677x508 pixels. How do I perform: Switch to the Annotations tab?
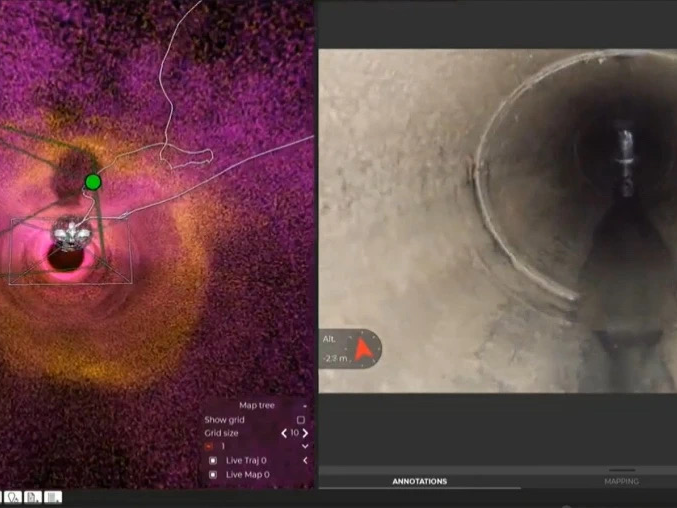point(419,481)
